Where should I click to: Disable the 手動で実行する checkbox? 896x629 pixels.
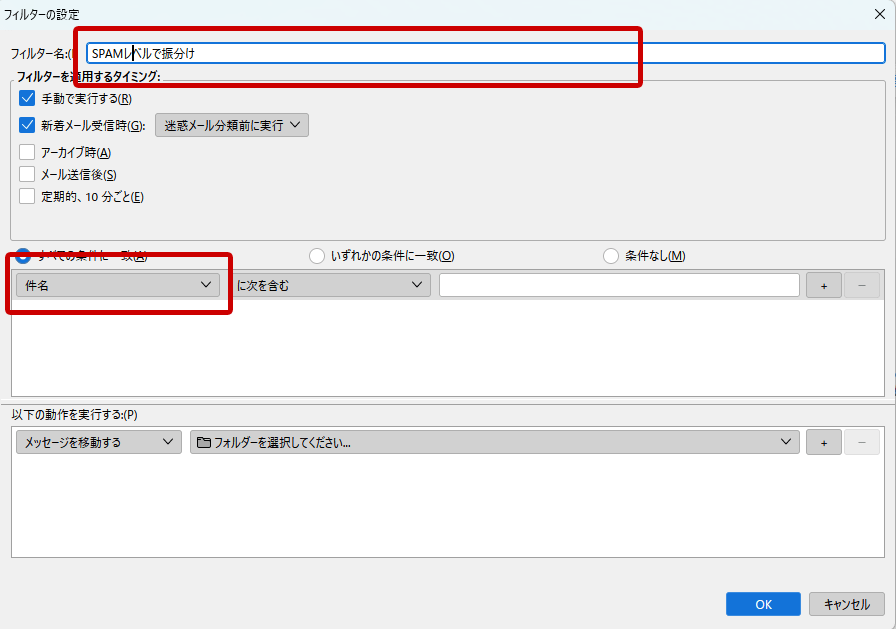tap(26, 98)
